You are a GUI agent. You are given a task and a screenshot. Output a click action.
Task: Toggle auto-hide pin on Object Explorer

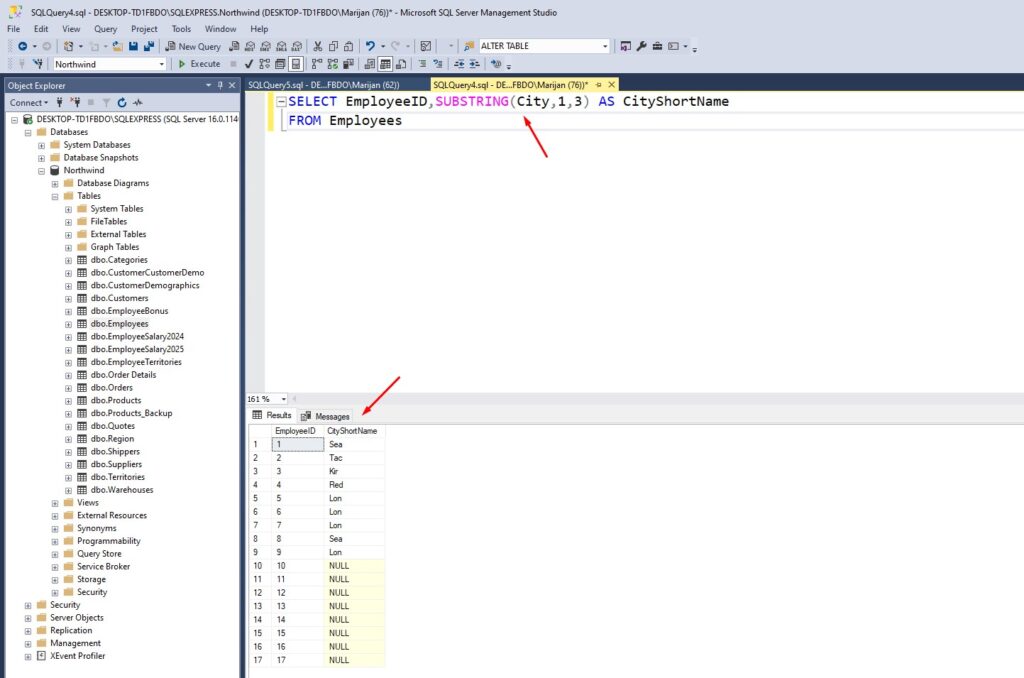220,86
